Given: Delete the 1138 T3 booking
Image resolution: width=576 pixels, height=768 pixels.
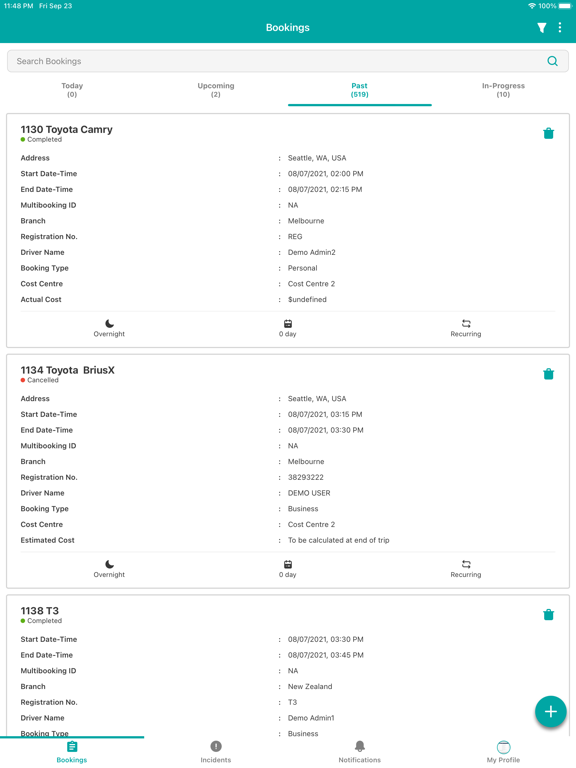Looking at the screenshot, I should coord(548,615).
